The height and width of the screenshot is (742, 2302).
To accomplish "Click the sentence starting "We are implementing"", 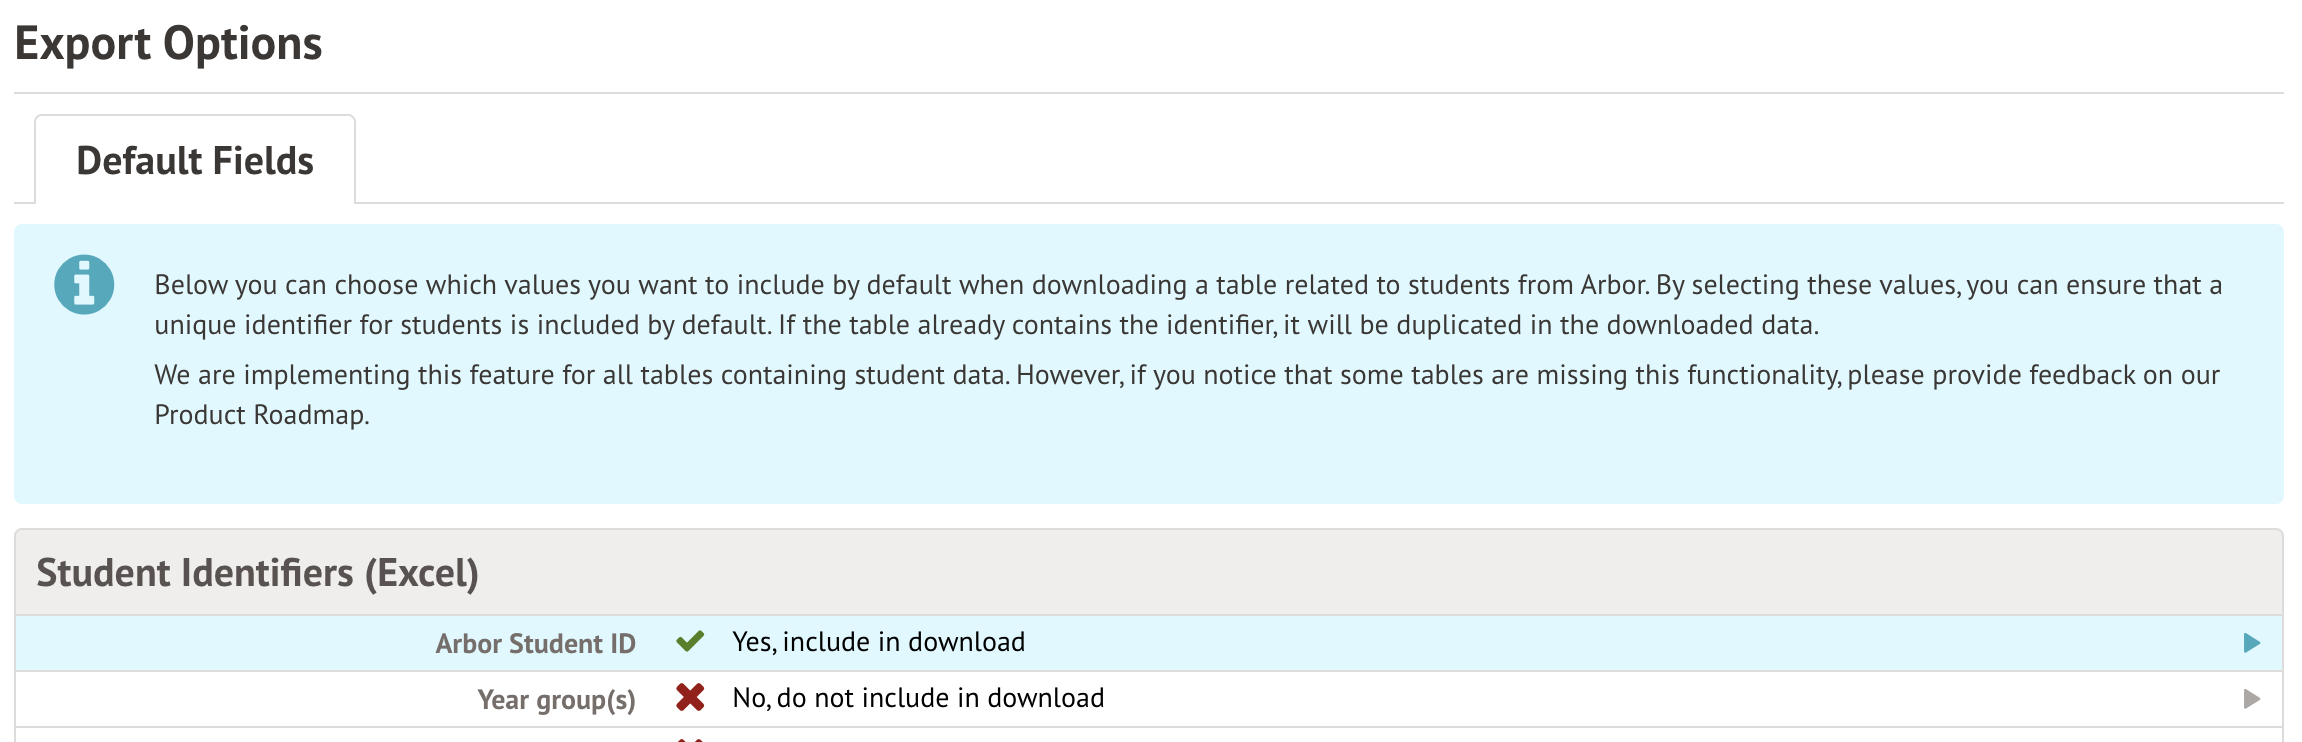I will click(x=1187, y=375).
